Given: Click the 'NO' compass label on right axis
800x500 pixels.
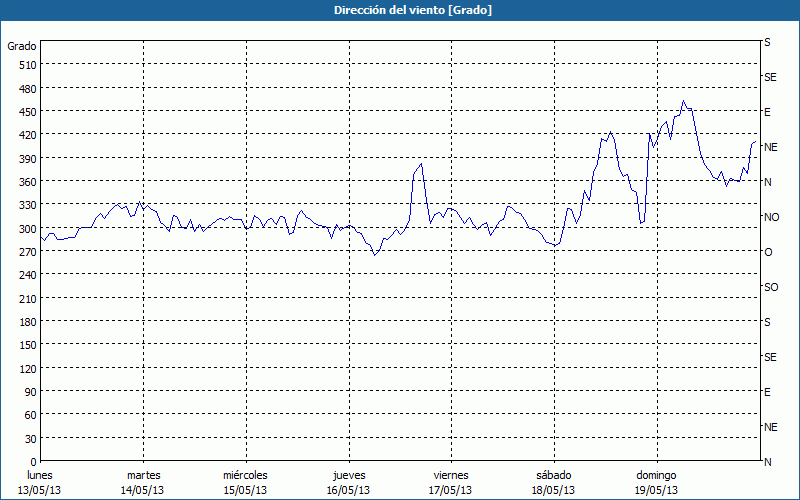Looking at the screenshot, I should click(771, 217).
